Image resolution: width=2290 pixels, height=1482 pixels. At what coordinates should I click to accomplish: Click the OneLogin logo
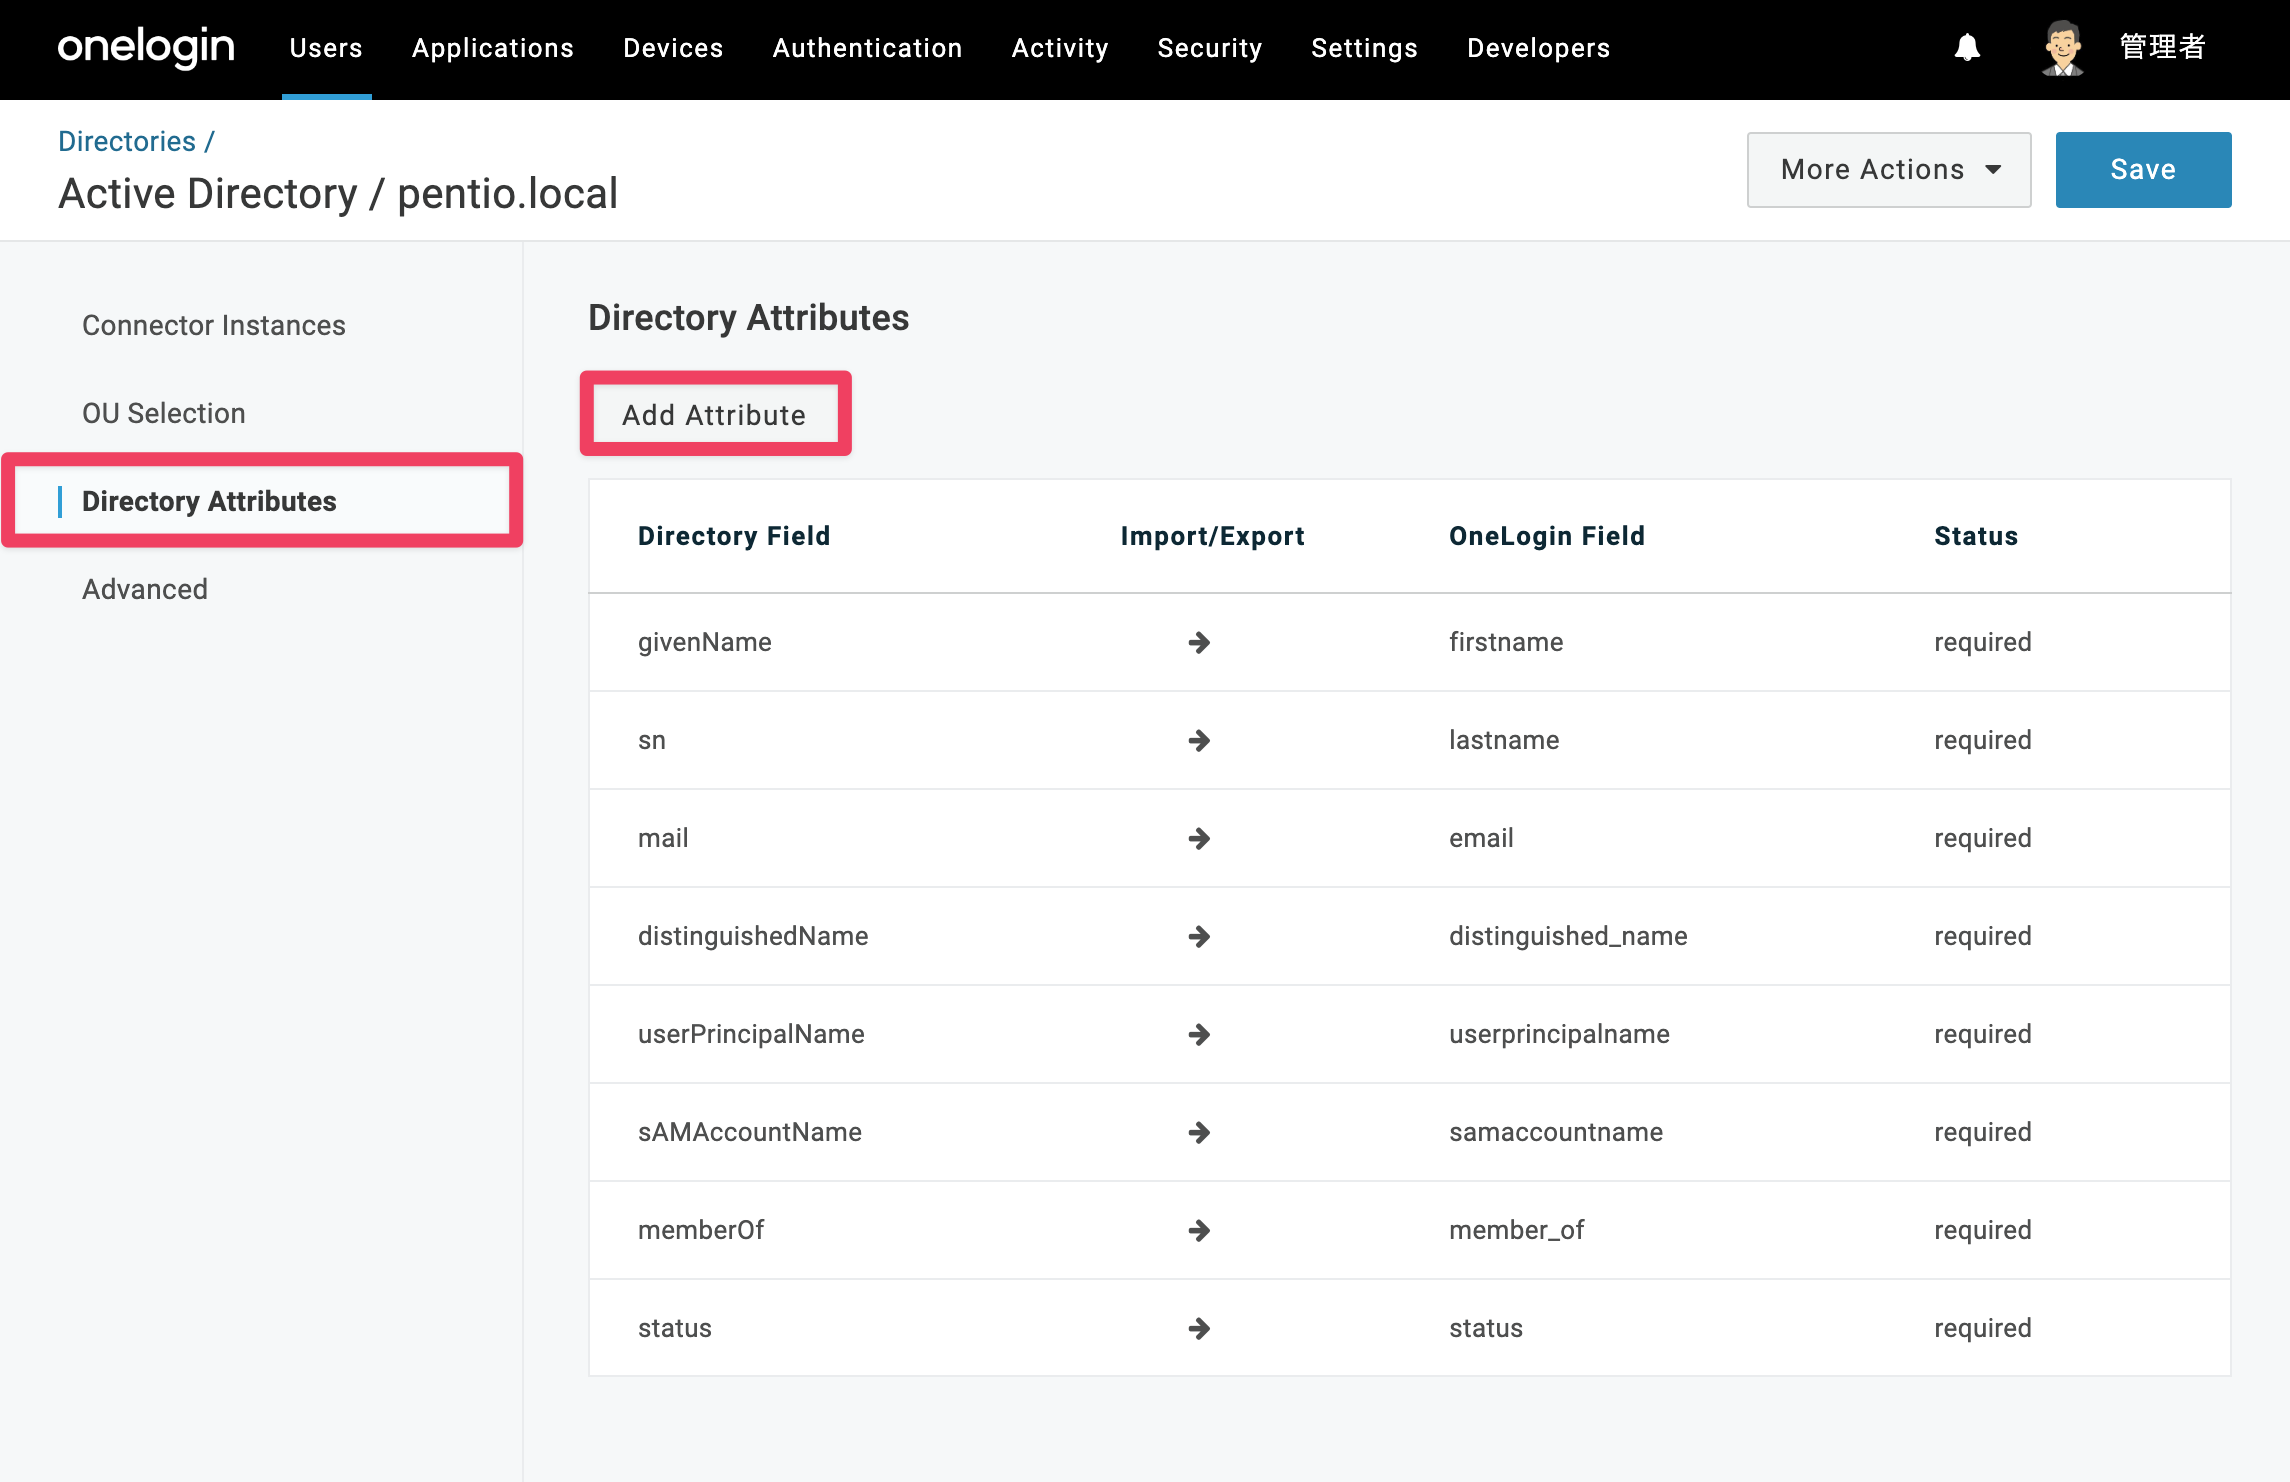click(x=146, y=48)
